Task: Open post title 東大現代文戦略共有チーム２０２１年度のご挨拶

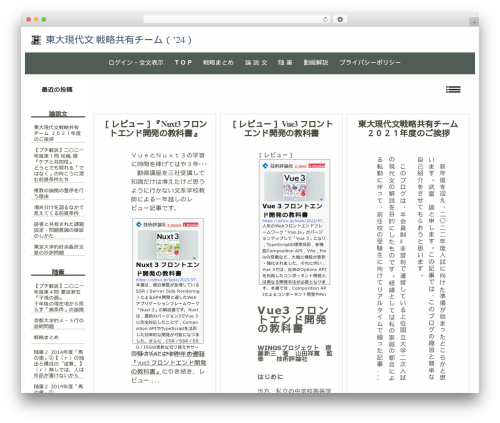Action: 408,129
